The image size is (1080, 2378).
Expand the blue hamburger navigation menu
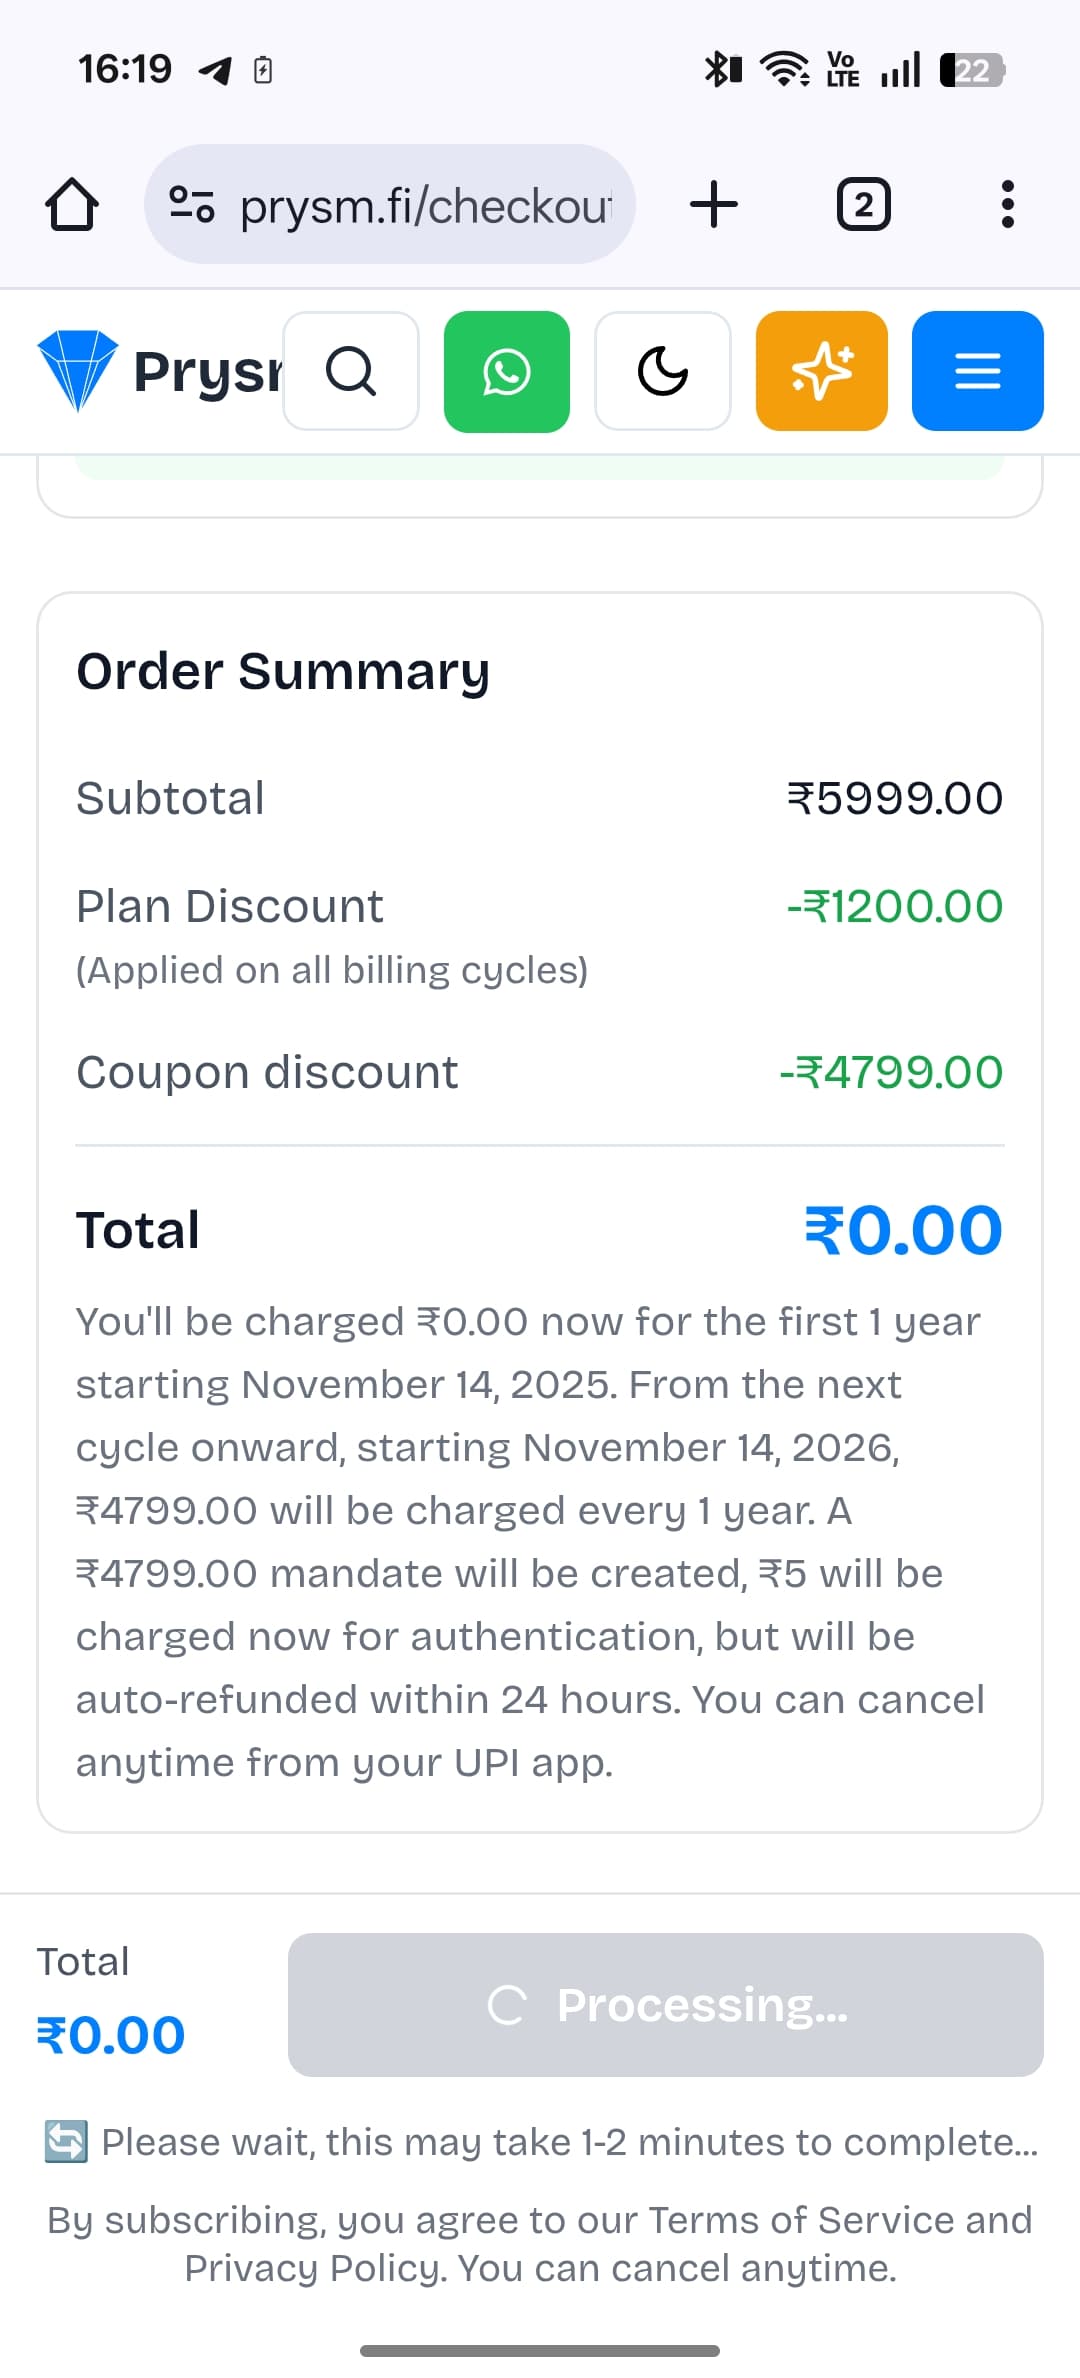(978, 371)
